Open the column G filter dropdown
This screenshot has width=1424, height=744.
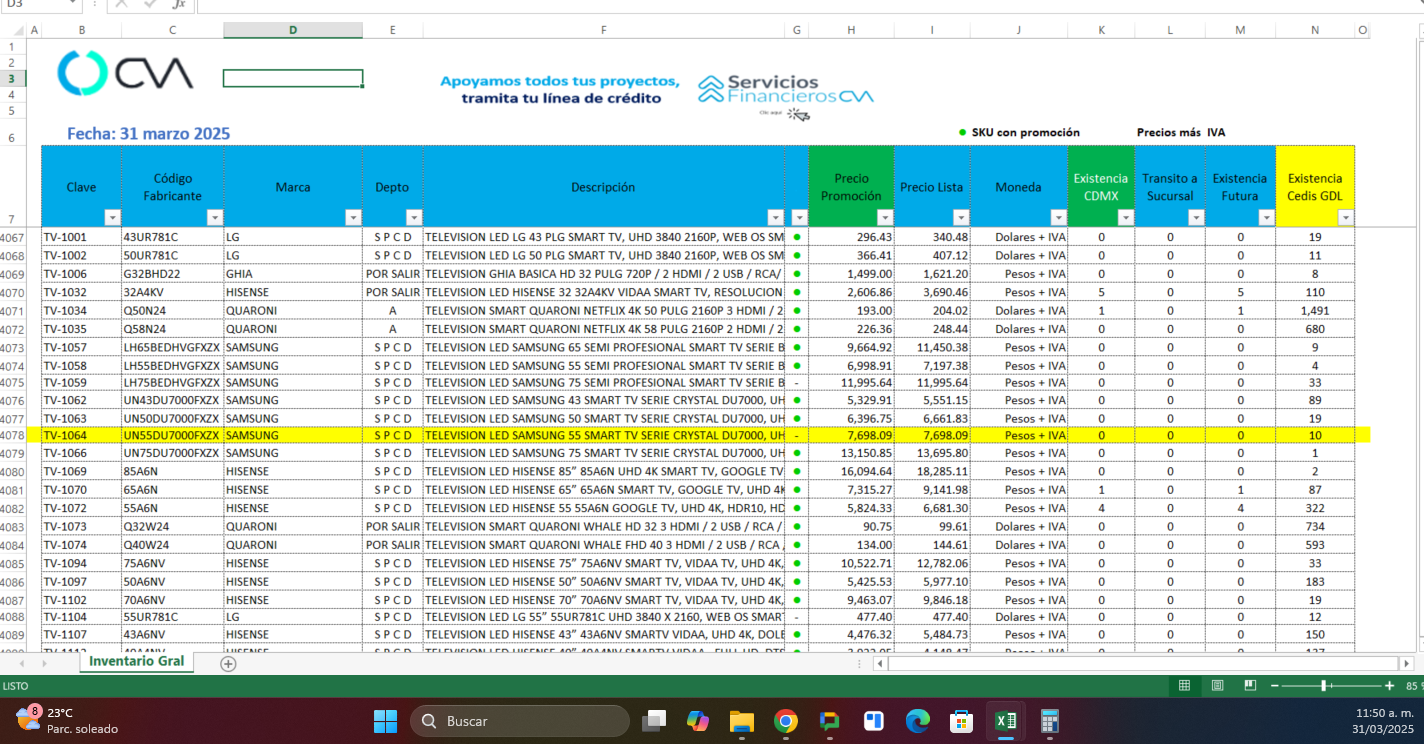click(799, 217)
